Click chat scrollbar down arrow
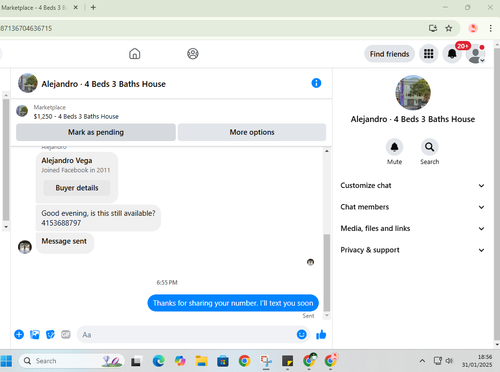The width and height of the screenshot is (500, 372). [327, 315]
